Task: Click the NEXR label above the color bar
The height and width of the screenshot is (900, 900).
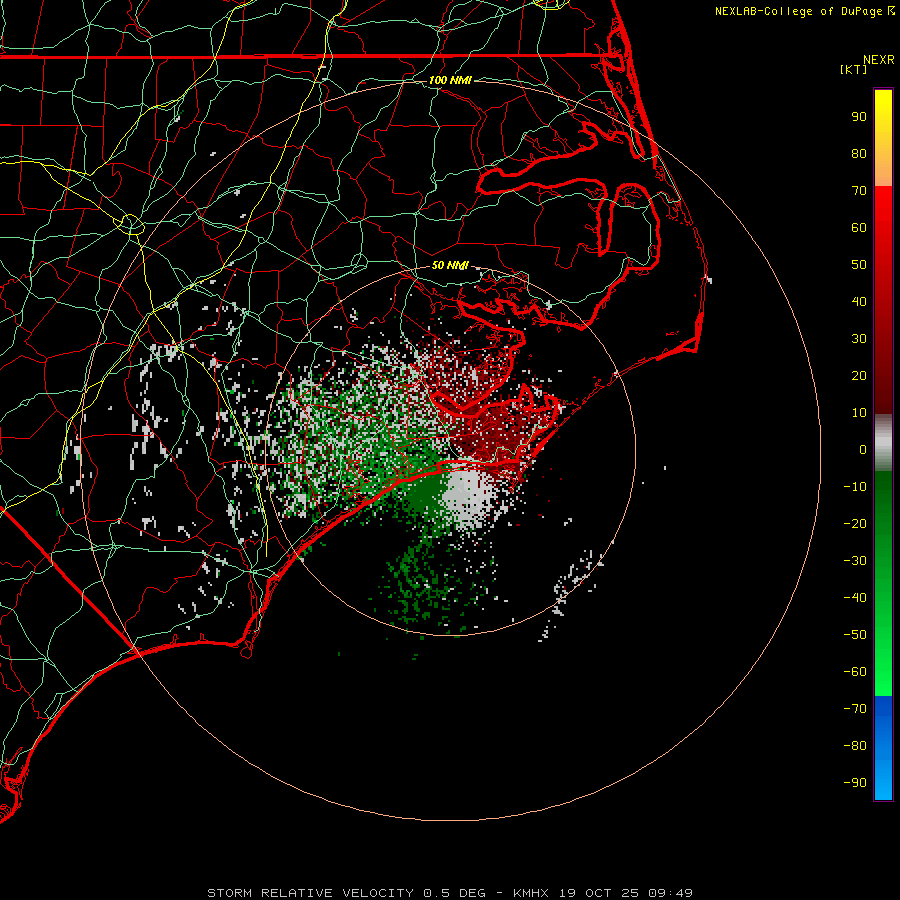Action: [x=879, y=60]
